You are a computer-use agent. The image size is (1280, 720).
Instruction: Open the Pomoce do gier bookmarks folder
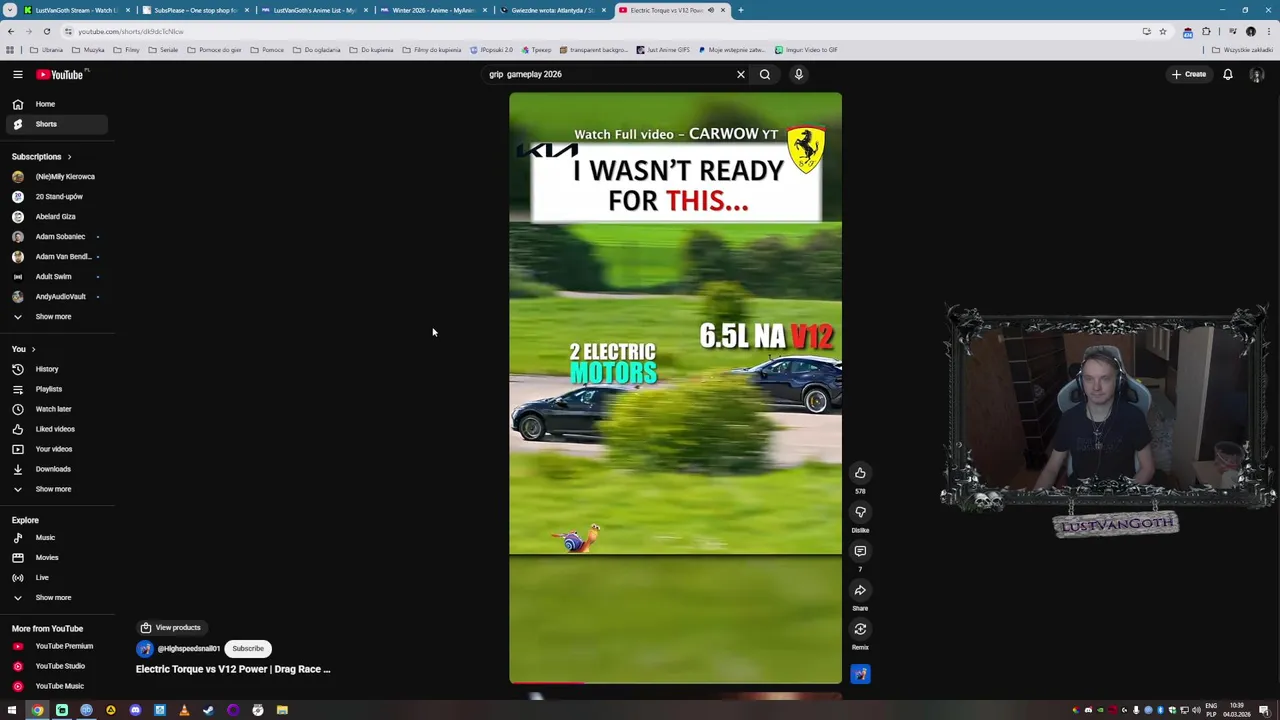(215, 50)
